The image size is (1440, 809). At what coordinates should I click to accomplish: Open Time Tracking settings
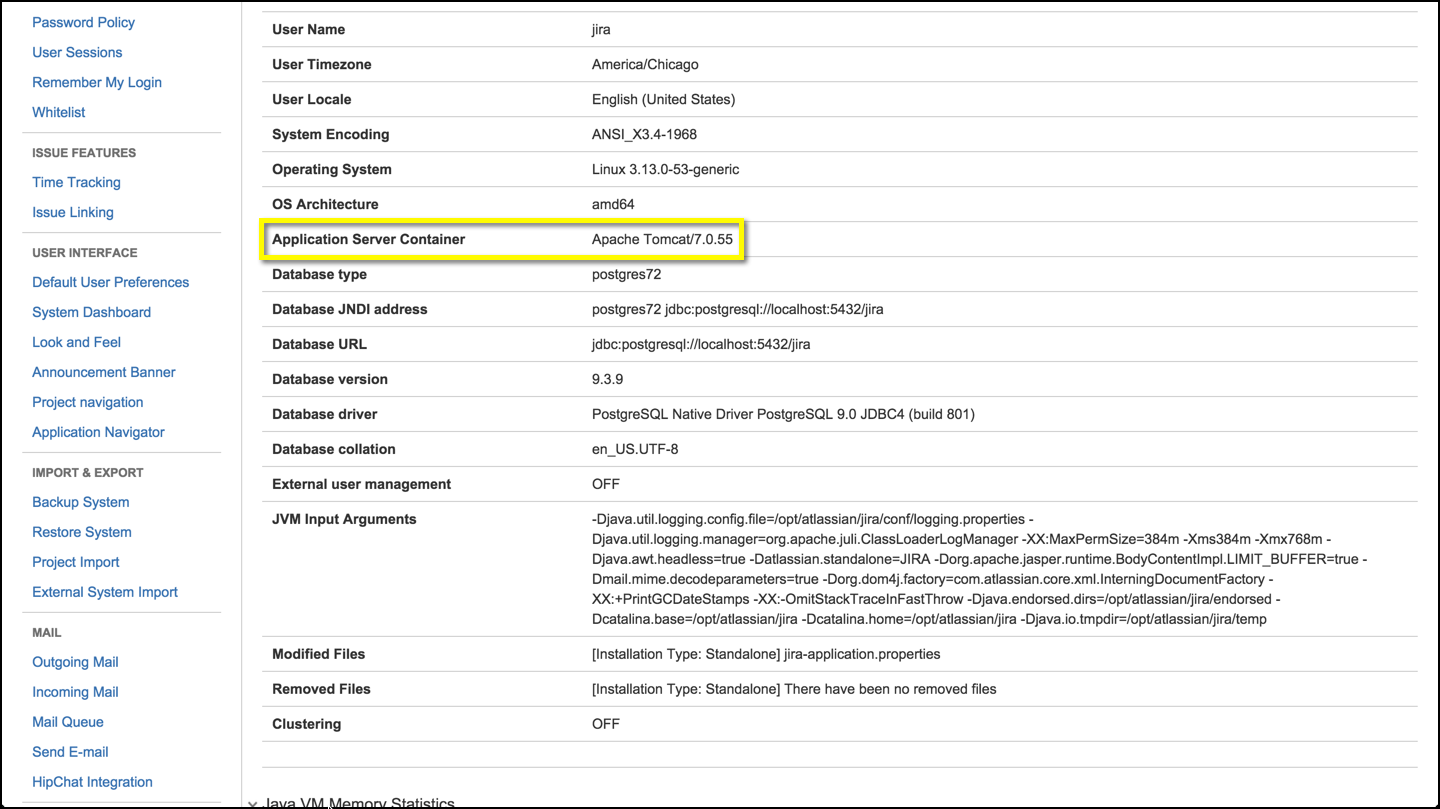[x=76, y=182]
